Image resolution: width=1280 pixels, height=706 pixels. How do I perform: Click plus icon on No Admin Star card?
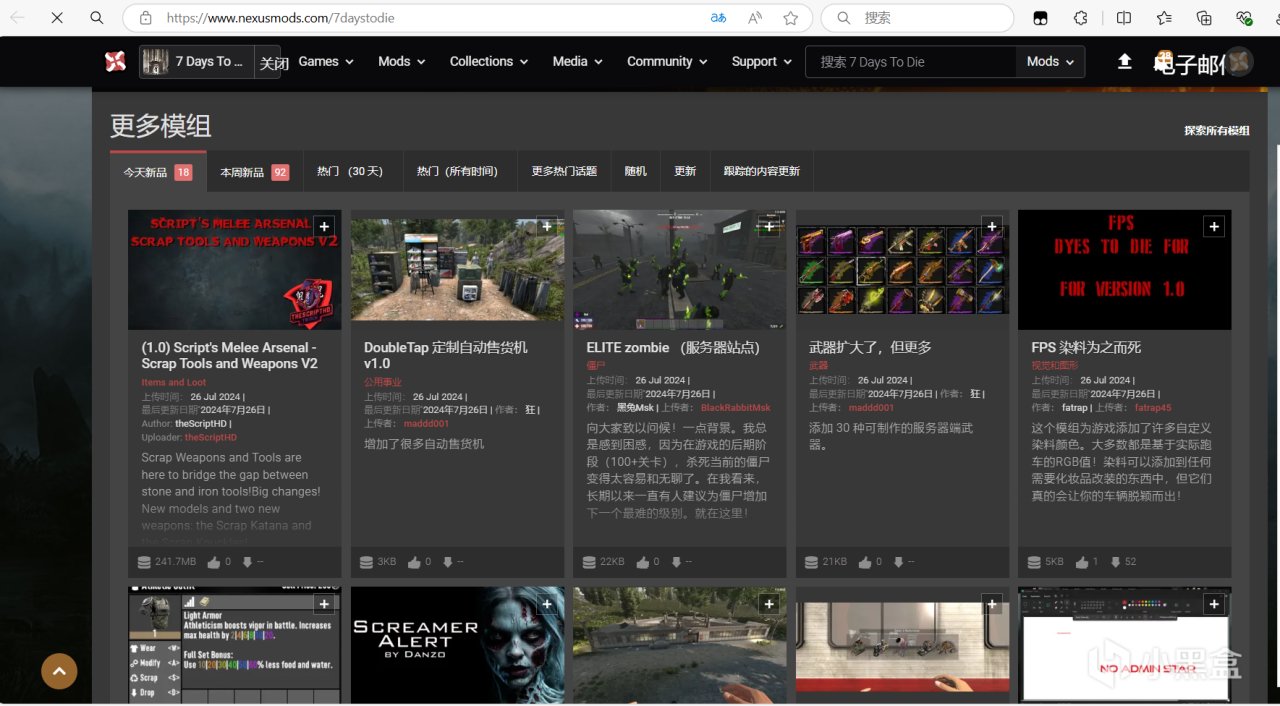coord(1213,604)
